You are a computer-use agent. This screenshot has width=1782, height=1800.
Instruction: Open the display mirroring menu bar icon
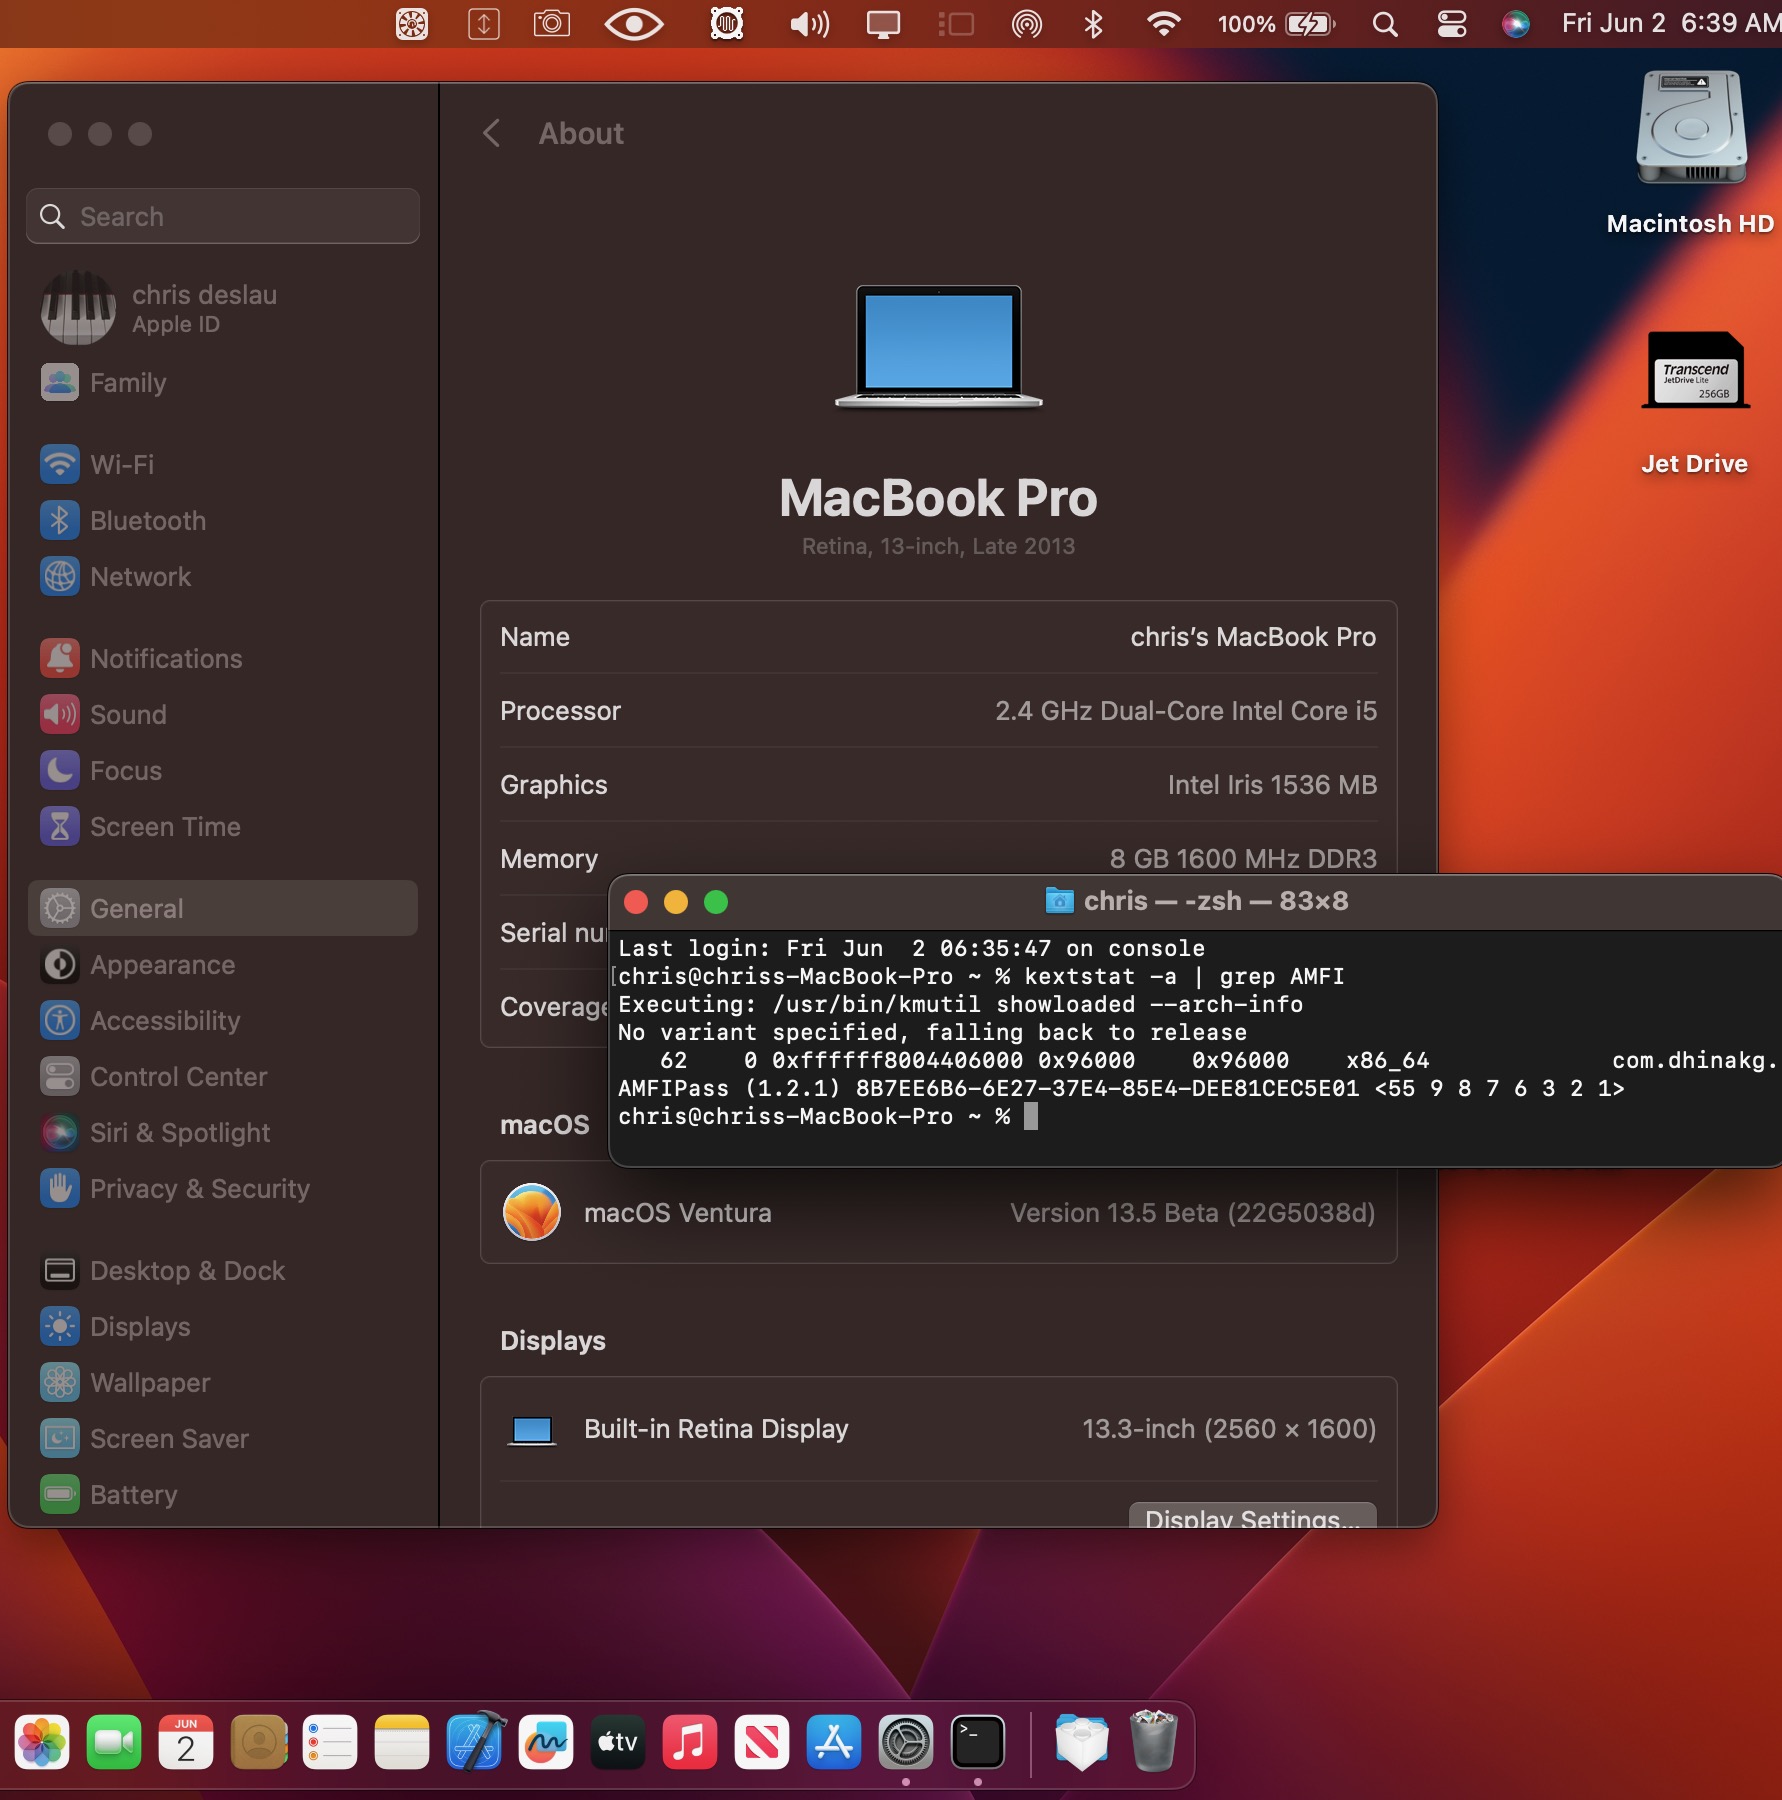coord(883,23)
